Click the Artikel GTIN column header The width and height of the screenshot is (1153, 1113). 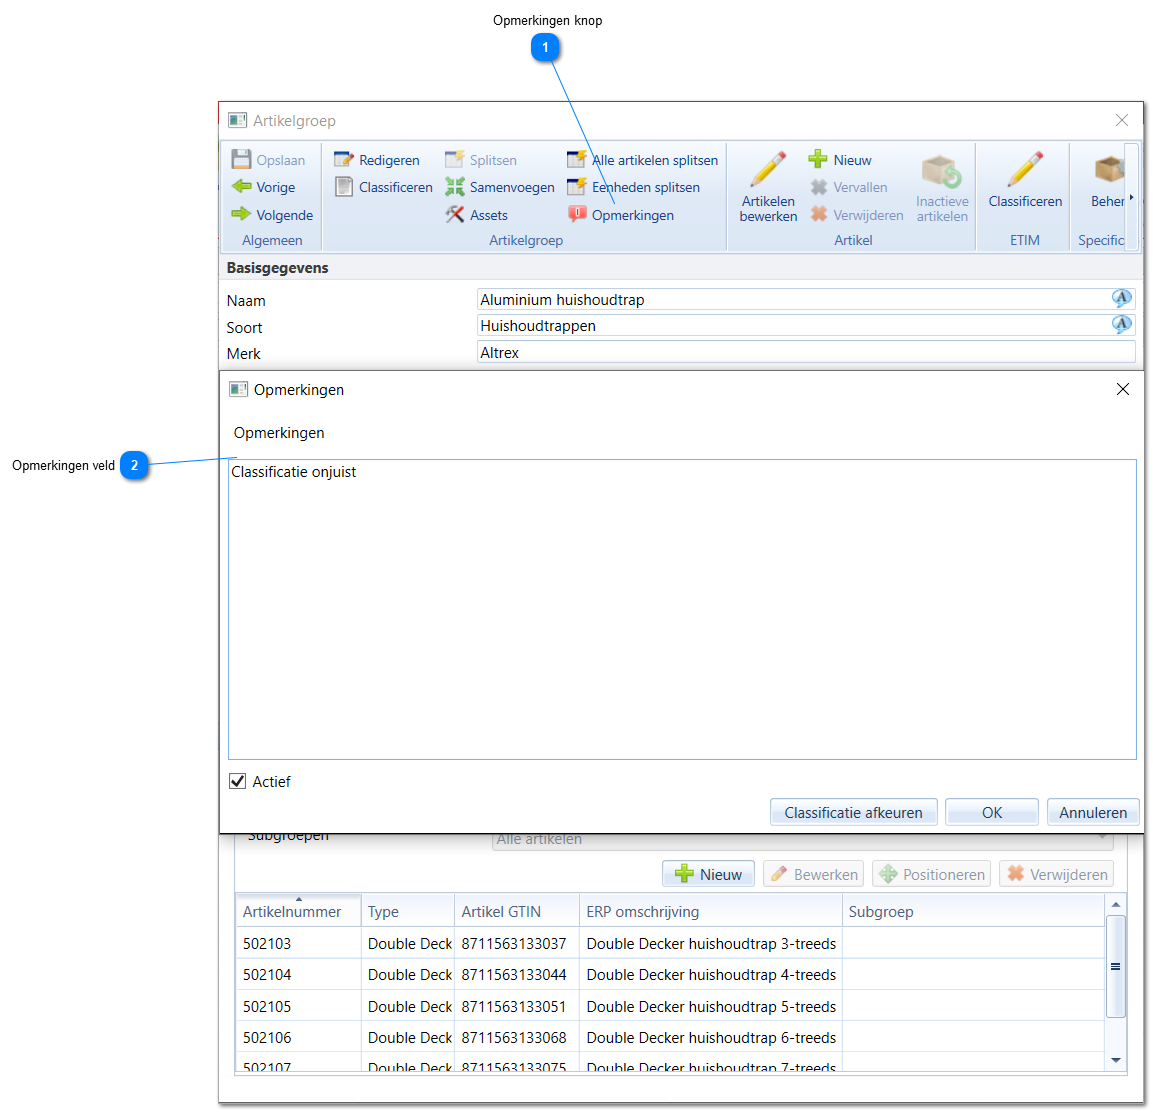517,912
